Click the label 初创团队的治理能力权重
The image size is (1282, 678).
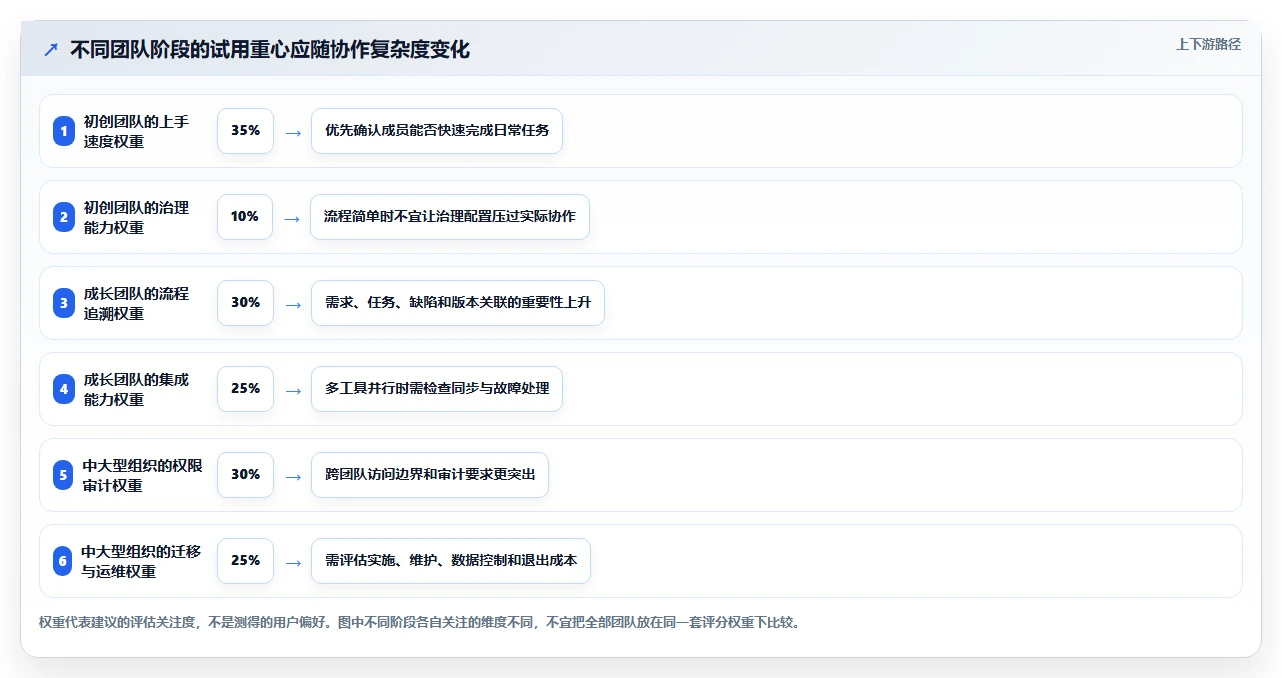136,217
